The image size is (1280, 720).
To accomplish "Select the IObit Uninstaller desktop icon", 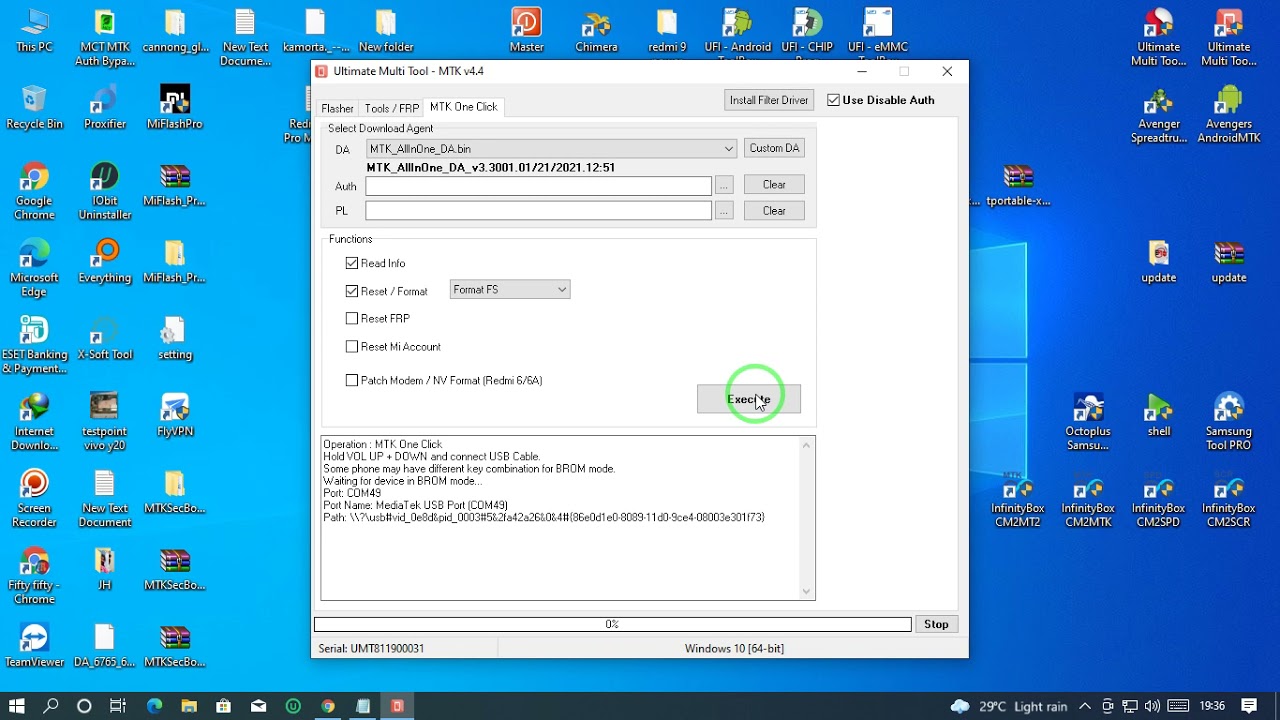I will 104,191.
